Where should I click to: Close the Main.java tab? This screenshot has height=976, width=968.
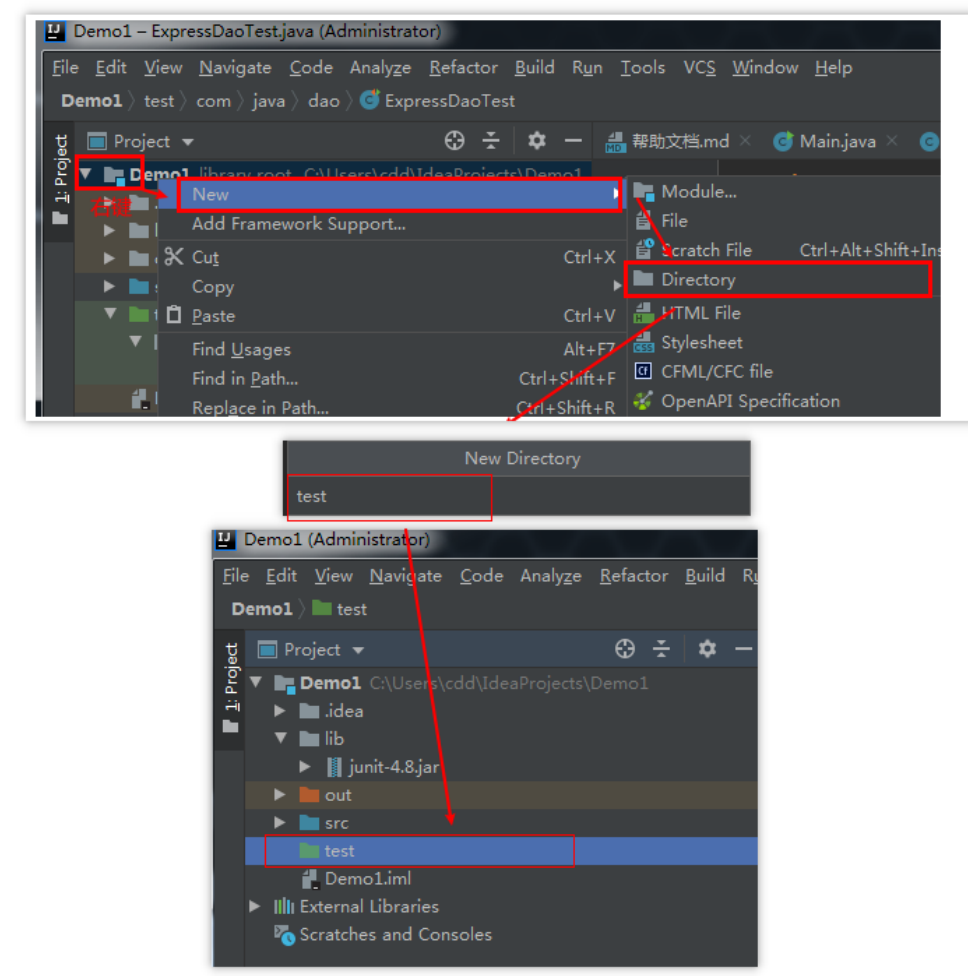click(x=891, y=141)
